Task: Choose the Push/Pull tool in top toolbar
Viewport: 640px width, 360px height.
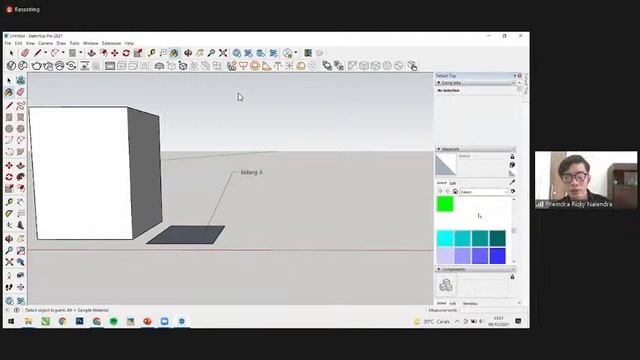Action: (91, 53)
